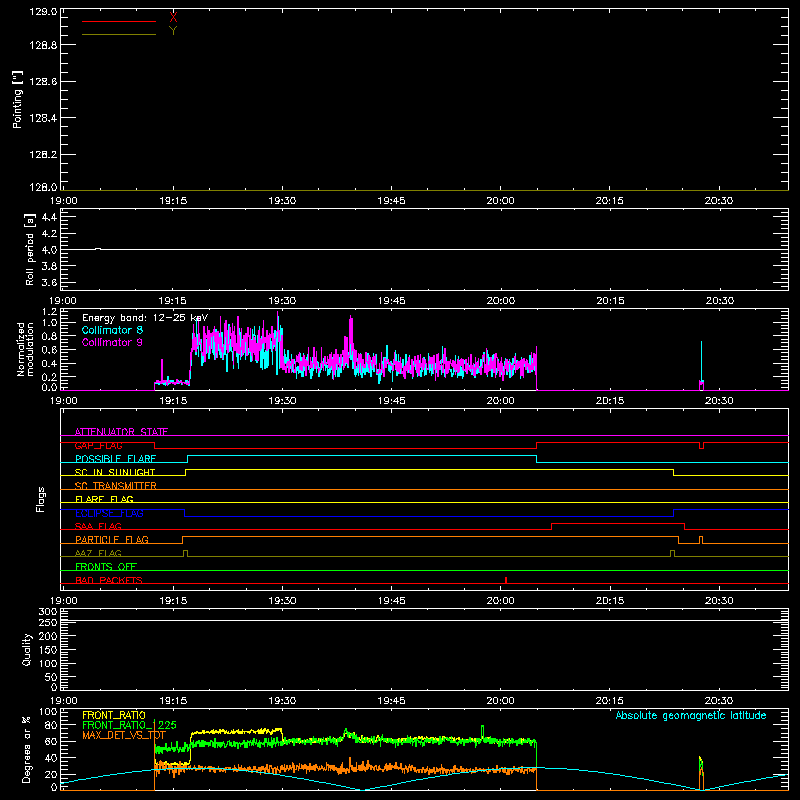The image size is (800, 800).
Task: Click the orange MAX_DET_VS_TOT legend label
Action: [x=123, y=736]
